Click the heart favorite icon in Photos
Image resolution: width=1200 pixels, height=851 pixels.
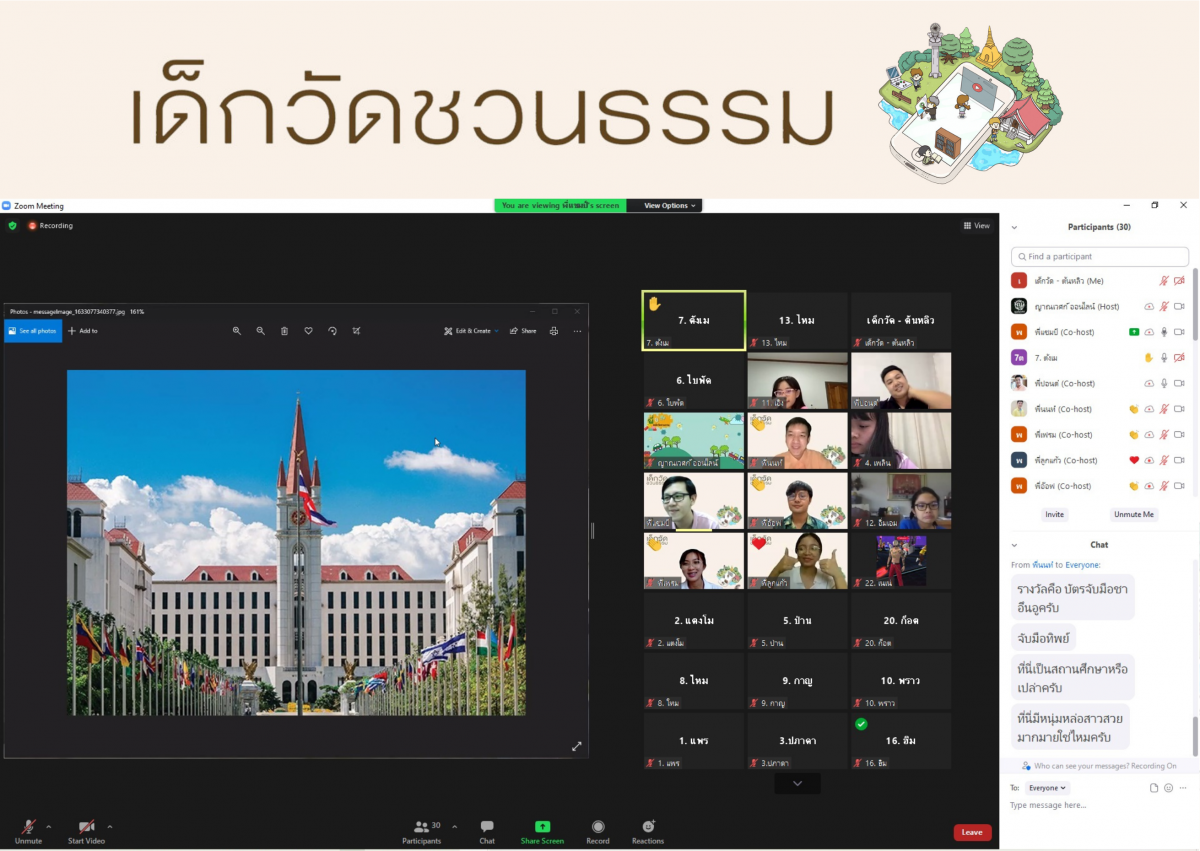(x=308, y=331)
